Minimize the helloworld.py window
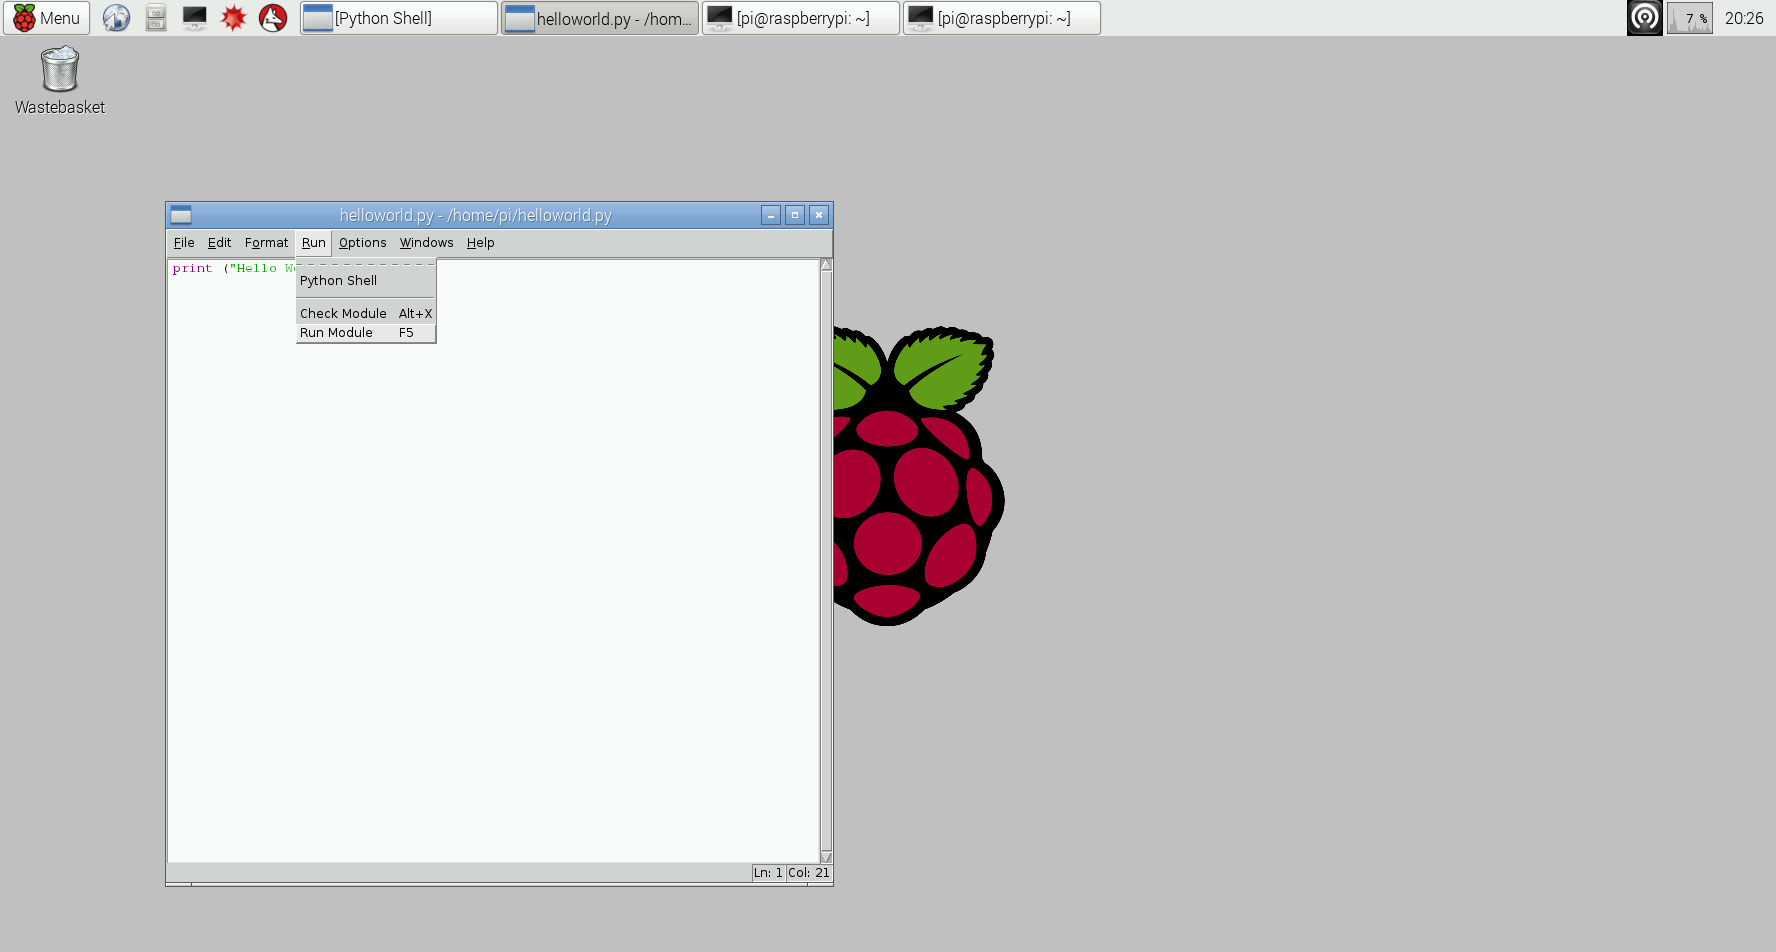The height and width of the screenshot is (952, 1776). tap(771, 215)
